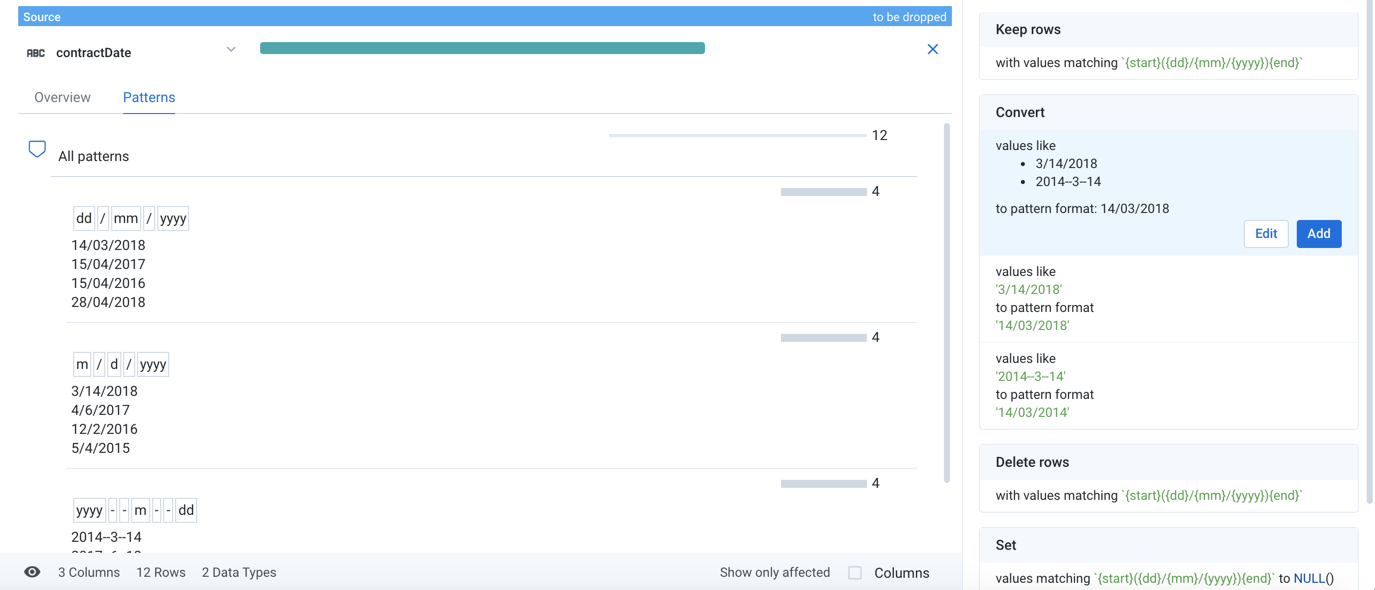1375x590 pixels.
Task: Select the dd/mm/yyyy pattern group
Action: (131, 219)
